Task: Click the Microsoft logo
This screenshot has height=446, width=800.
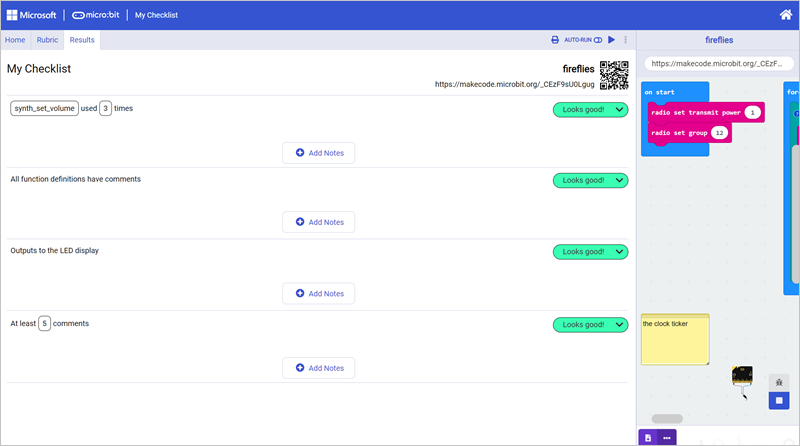Action: (32, 15)
